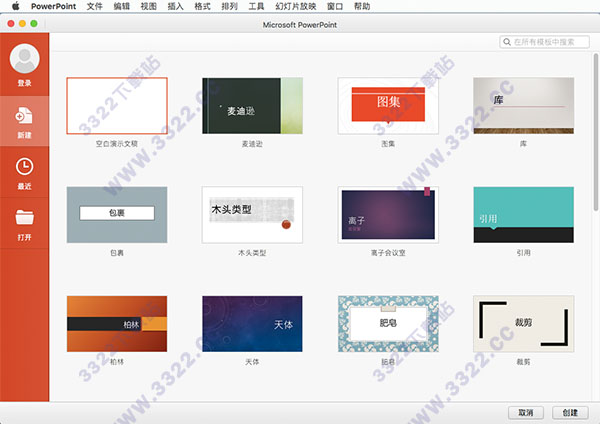Open the 格式 menu
This screenshot has height=424, width=600.
[x=202, y=6]
